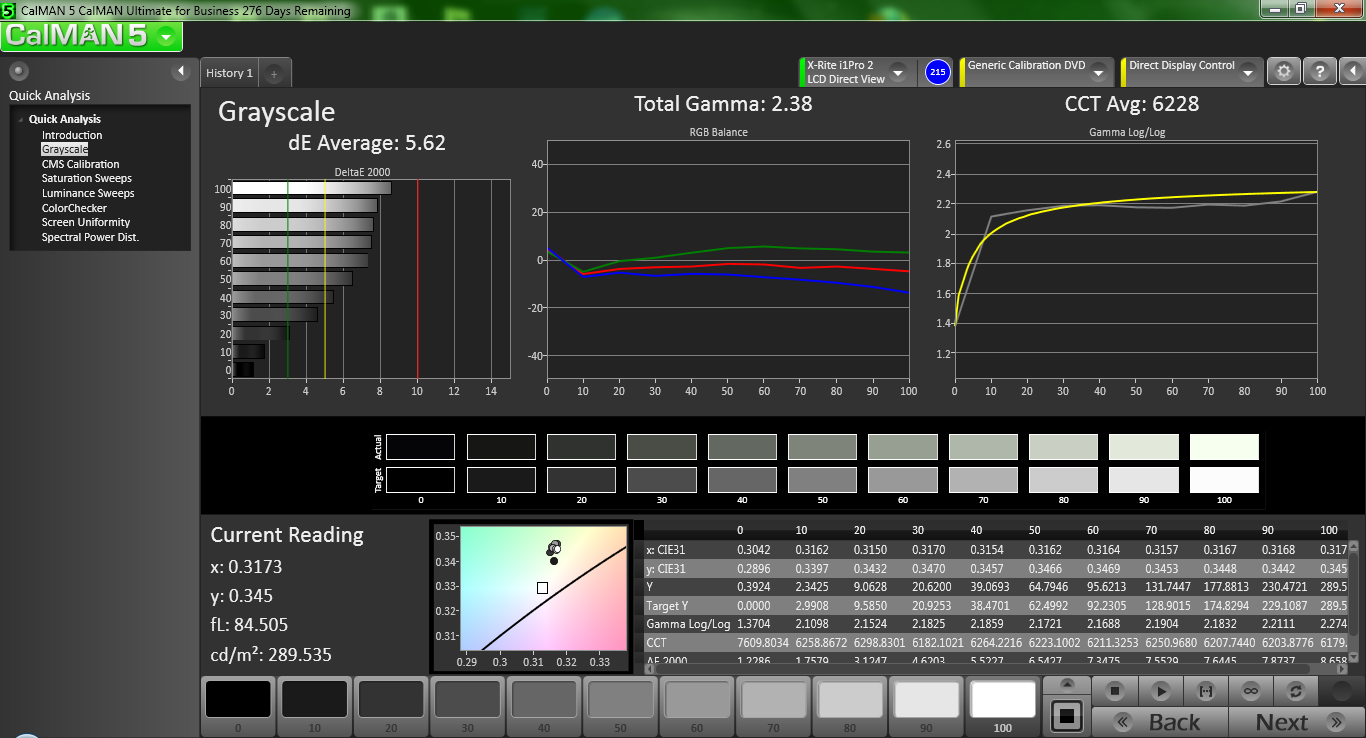The width and height of the screenshot is (1366, 738).
Task: Click the blue 215 meter mode circle
Action: tap(937, 72)
